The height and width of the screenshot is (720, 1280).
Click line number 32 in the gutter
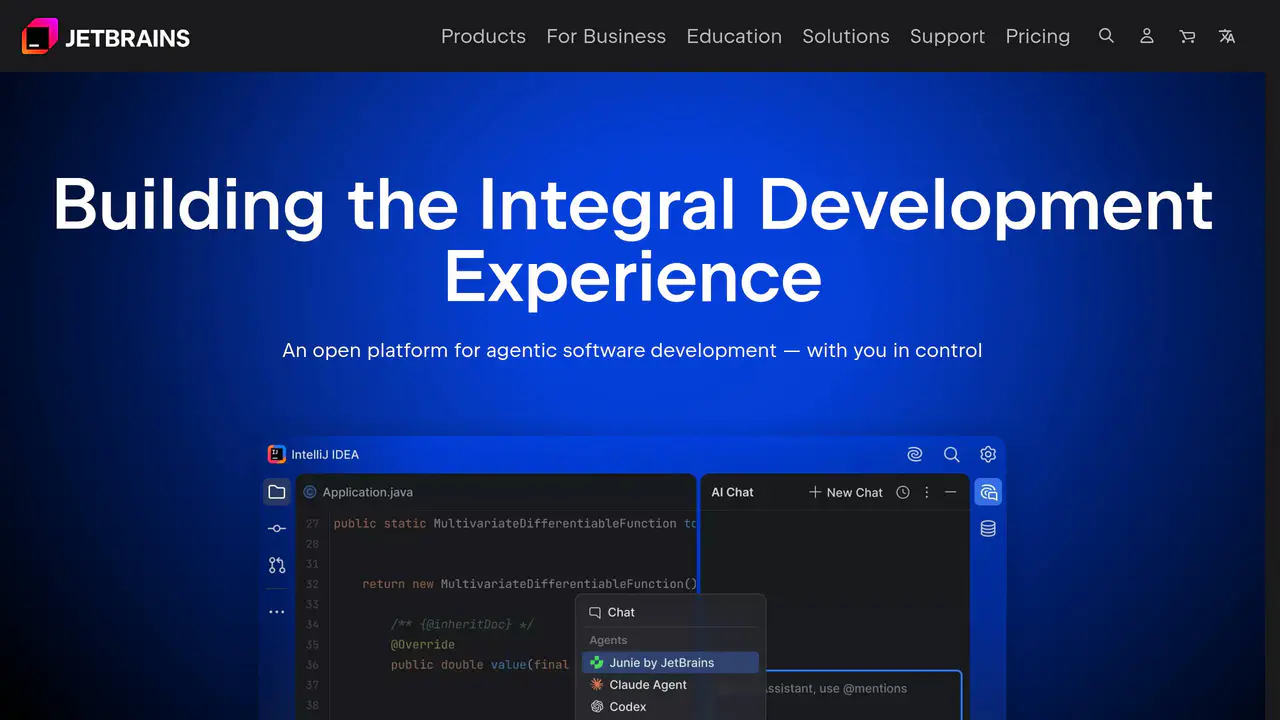click(x=312, y=584)
